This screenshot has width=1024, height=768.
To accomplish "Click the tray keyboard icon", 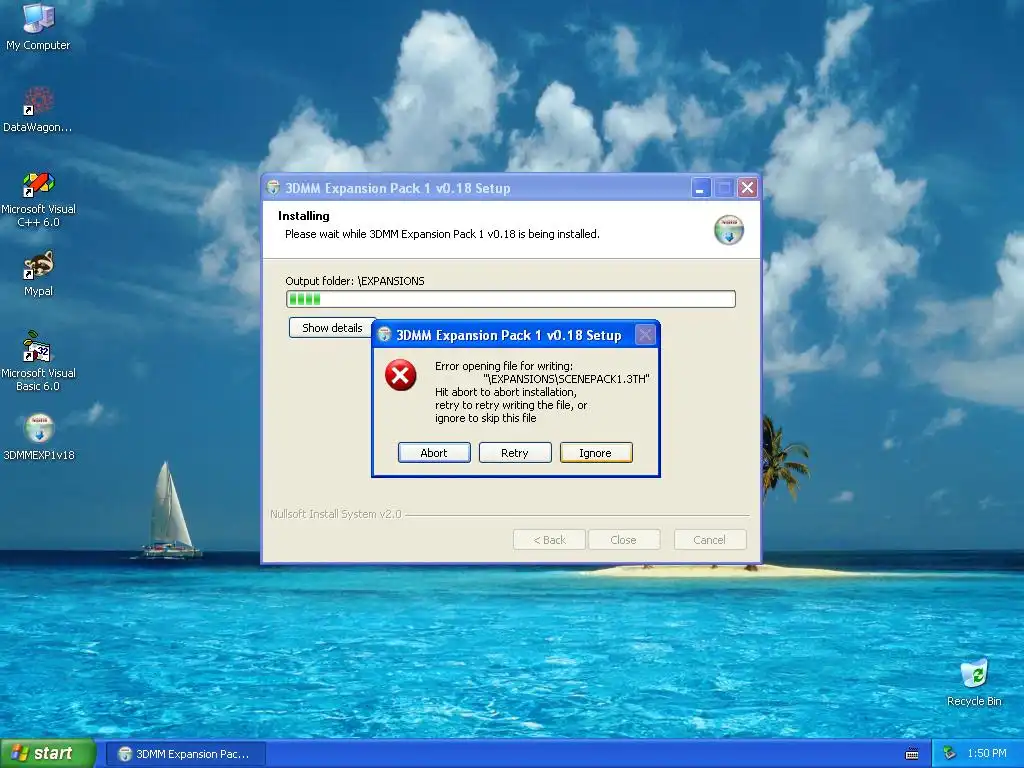I will (912, 754).
